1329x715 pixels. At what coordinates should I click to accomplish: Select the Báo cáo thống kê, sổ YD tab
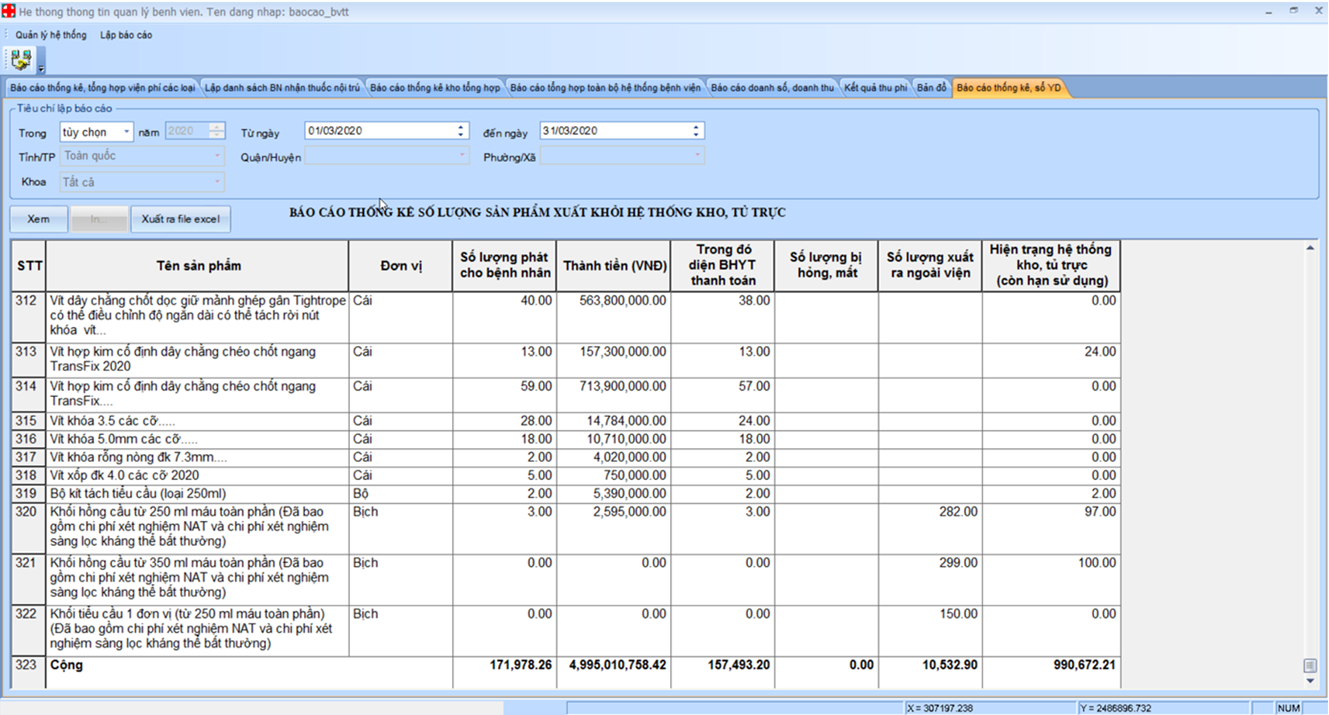[x=1010, y=88]
